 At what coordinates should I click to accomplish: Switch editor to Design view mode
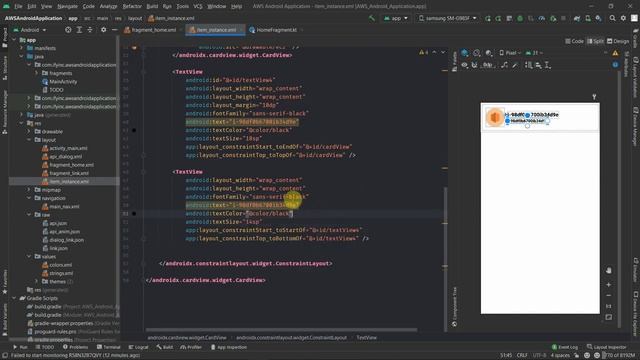click(x=618, y=41)
